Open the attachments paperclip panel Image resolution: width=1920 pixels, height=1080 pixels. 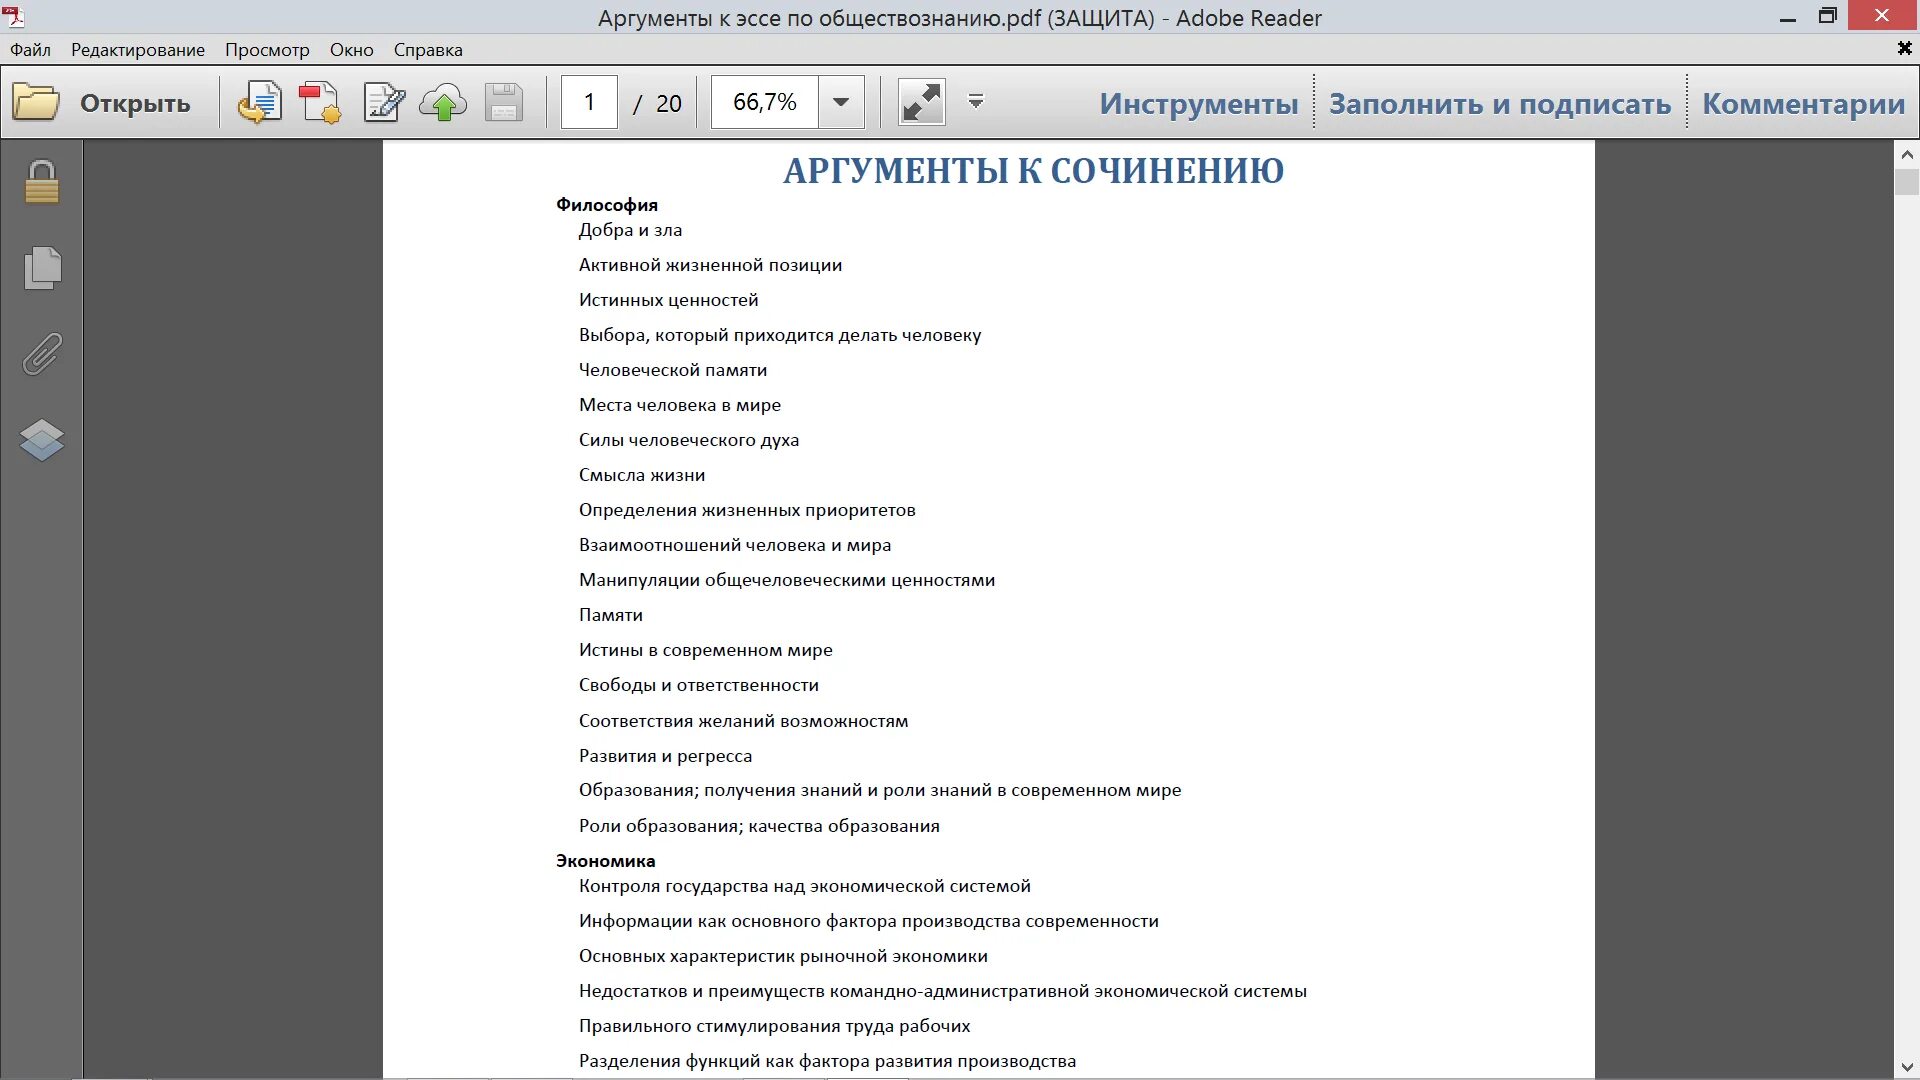click(x=41, y=353)
